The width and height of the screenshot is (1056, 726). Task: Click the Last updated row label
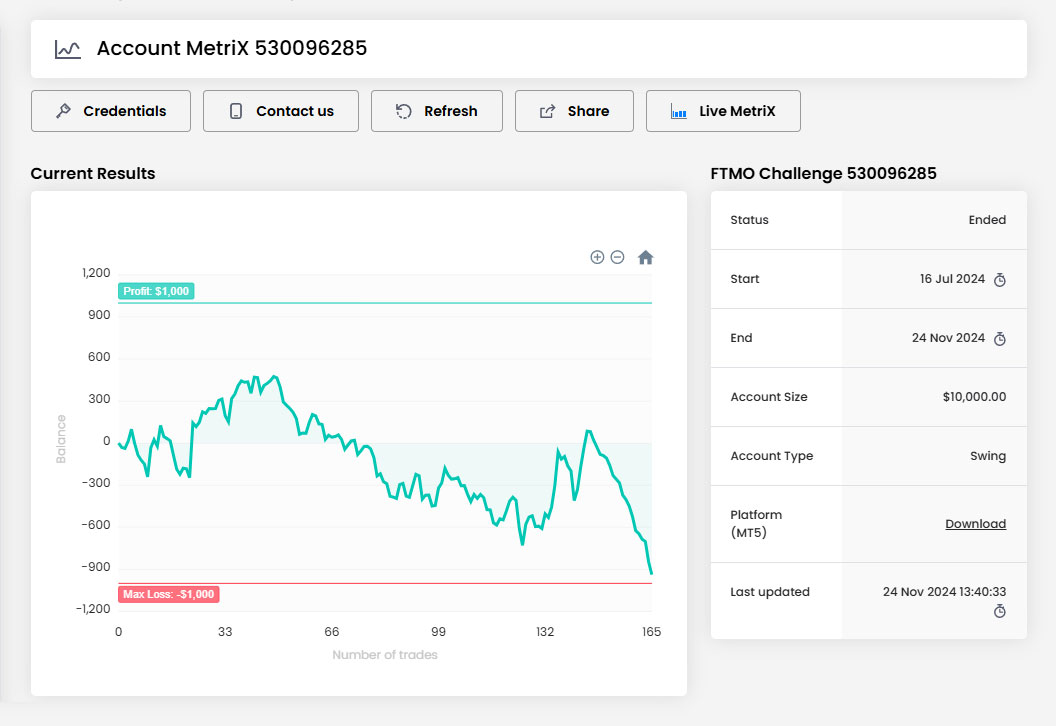pyautogui.click(x=770, y=592)
